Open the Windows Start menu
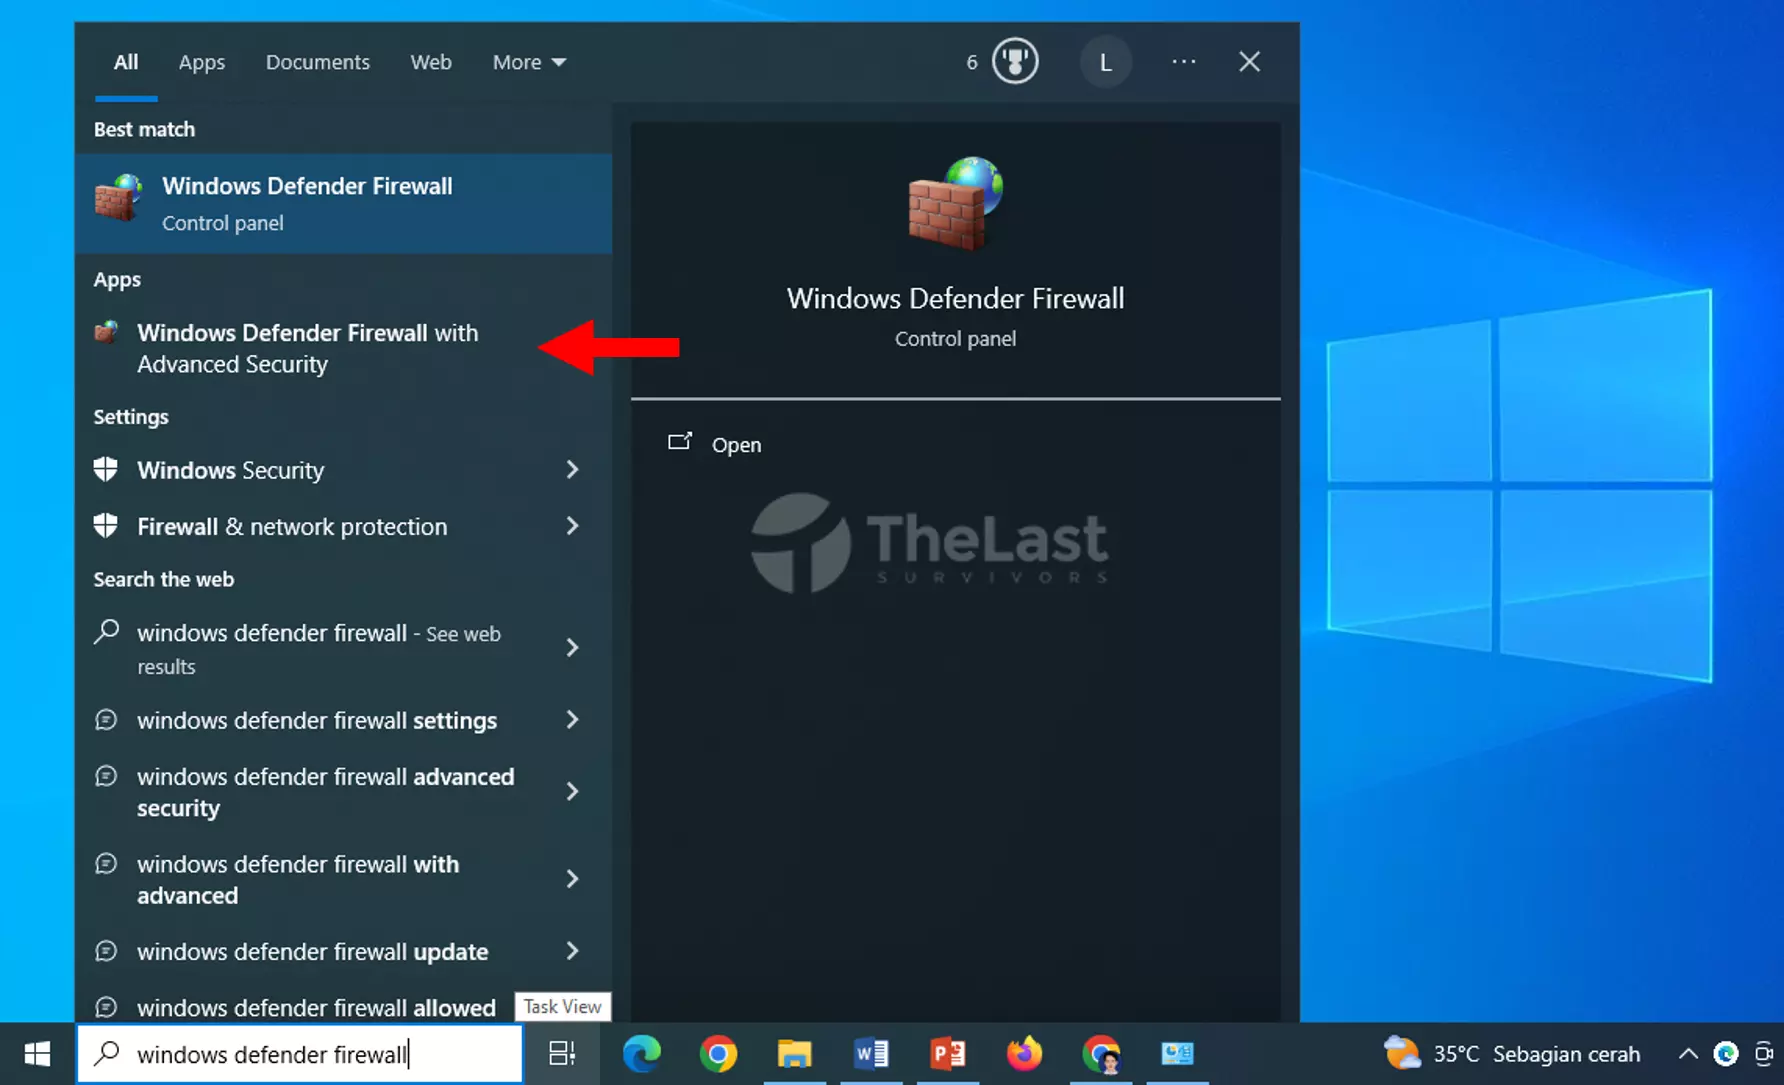The width and height of the screenshot is (1784, 1085). pyautogui.click(x=37, y=1054)
